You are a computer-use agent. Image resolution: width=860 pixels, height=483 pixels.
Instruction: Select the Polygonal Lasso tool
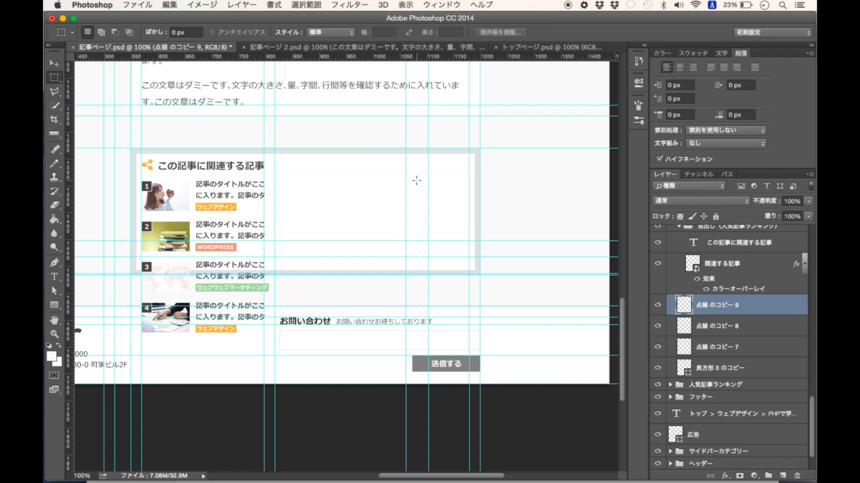click(x=54, y=91)
